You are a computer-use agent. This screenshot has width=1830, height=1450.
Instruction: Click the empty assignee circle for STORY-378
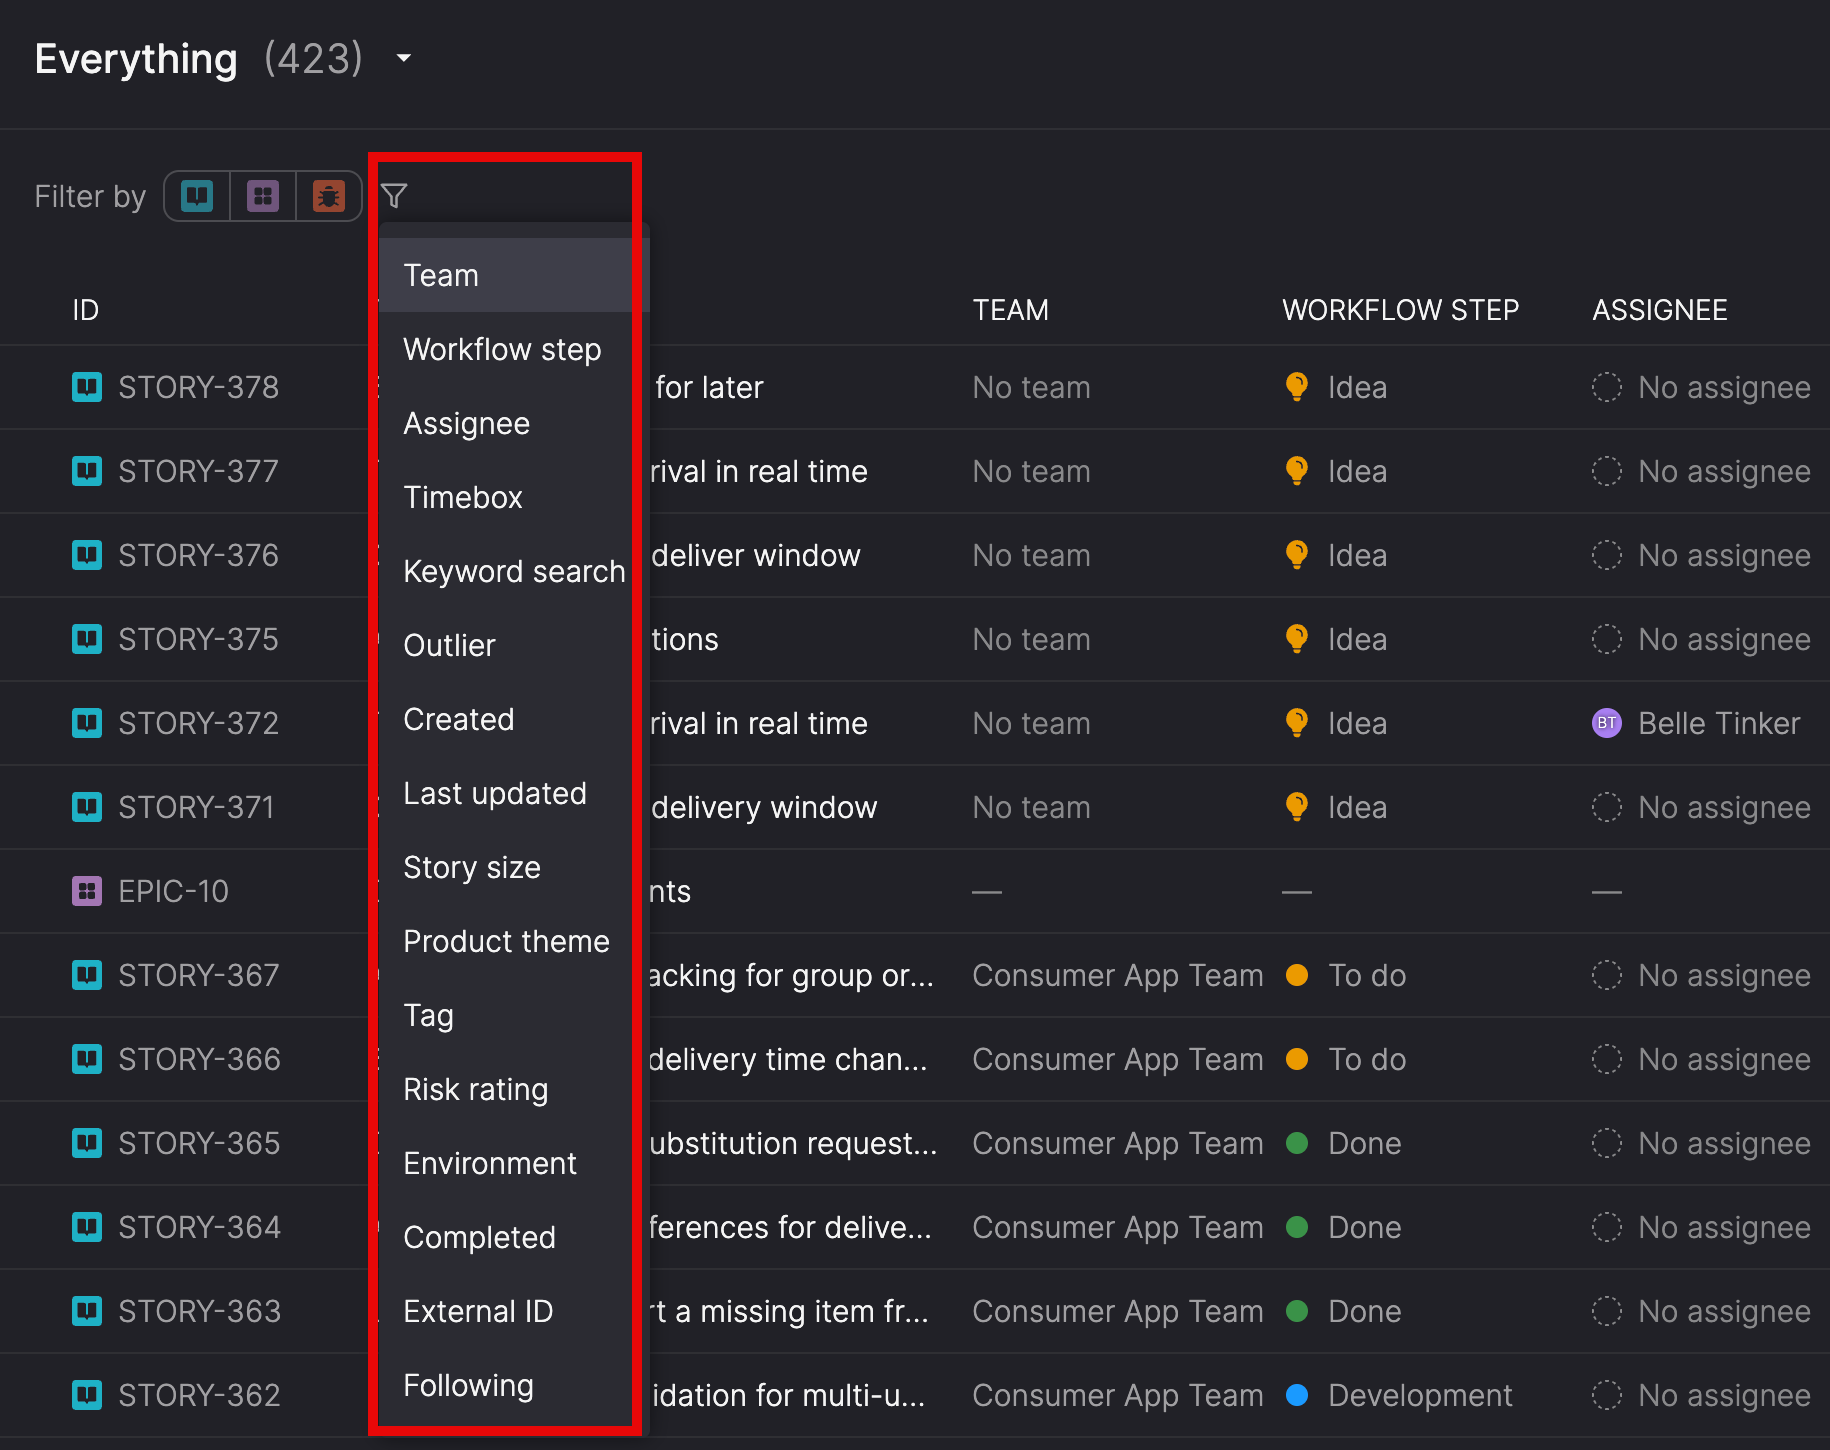pos(1607,387)
